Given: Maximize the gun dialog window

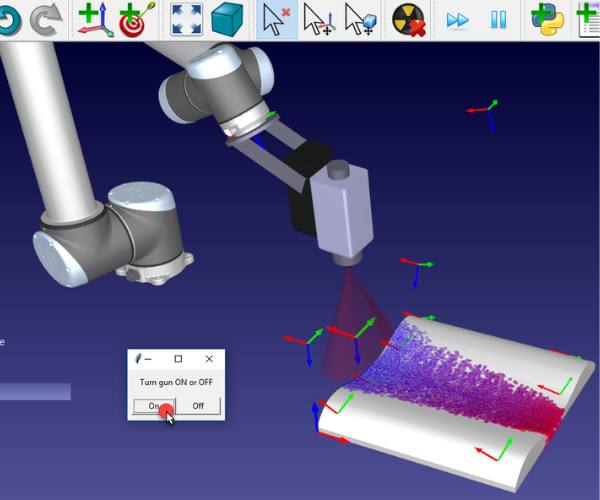Looking at the screenshot, I should [x=178, y=359].
